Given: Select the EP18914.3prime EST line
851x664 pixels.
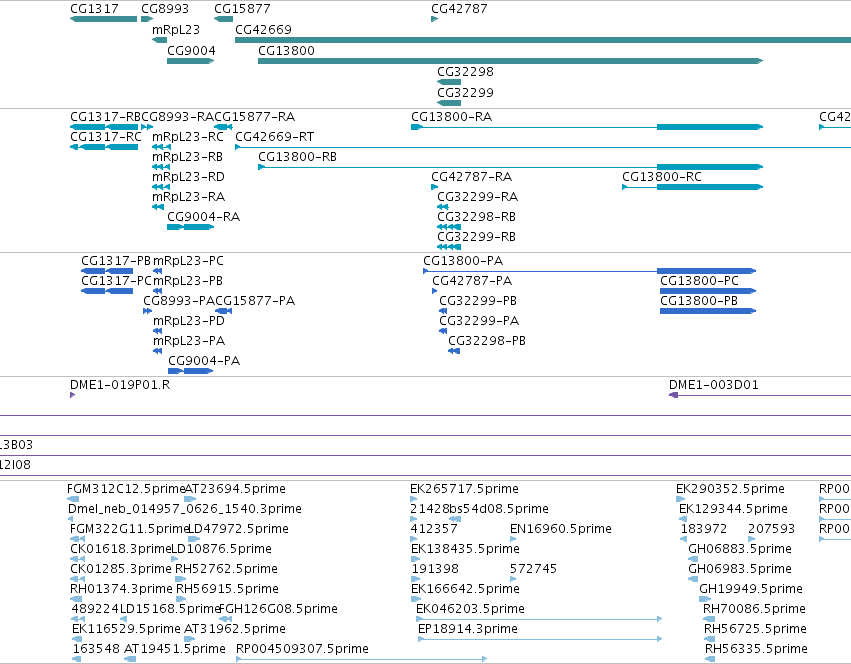Looking at the screenshot, I should click(x=540, y=639).
